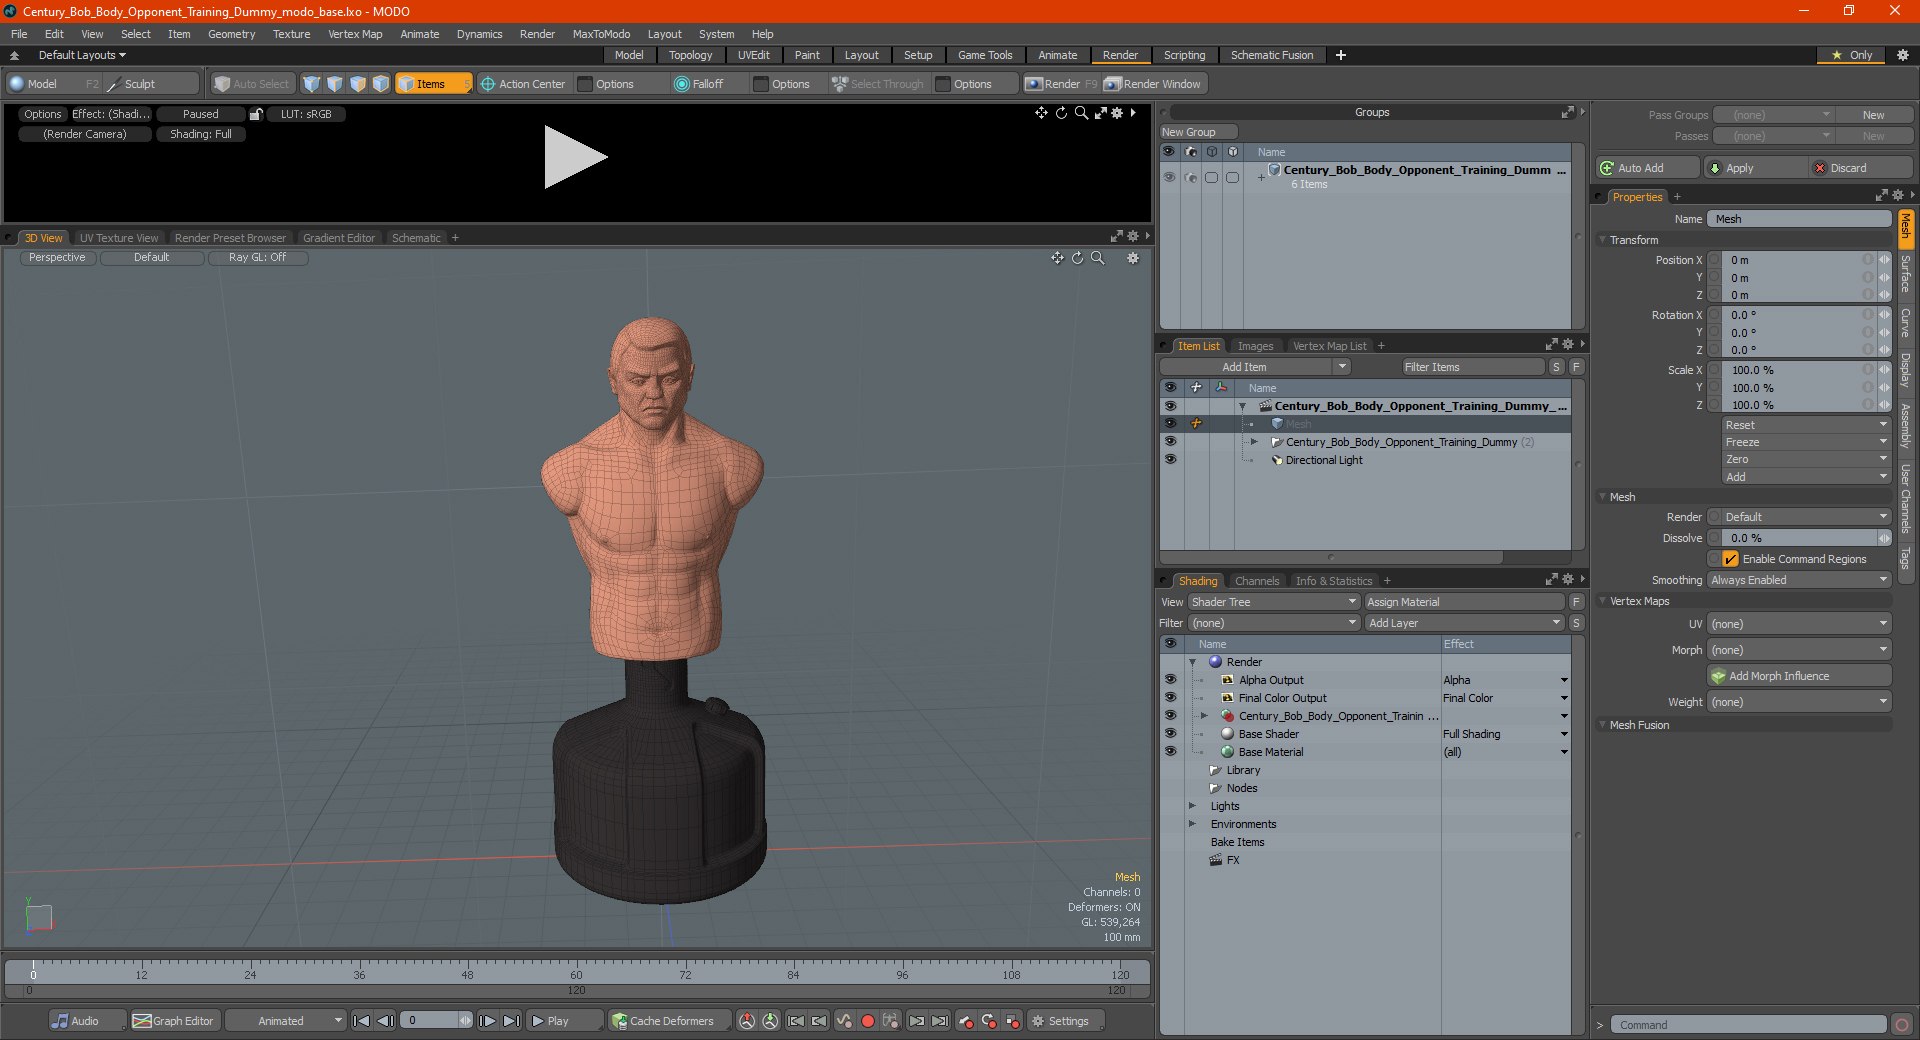Click the Apply button in passes panel
Viewport: 1920px width, 1040px height.
[x=1756, y=168]
